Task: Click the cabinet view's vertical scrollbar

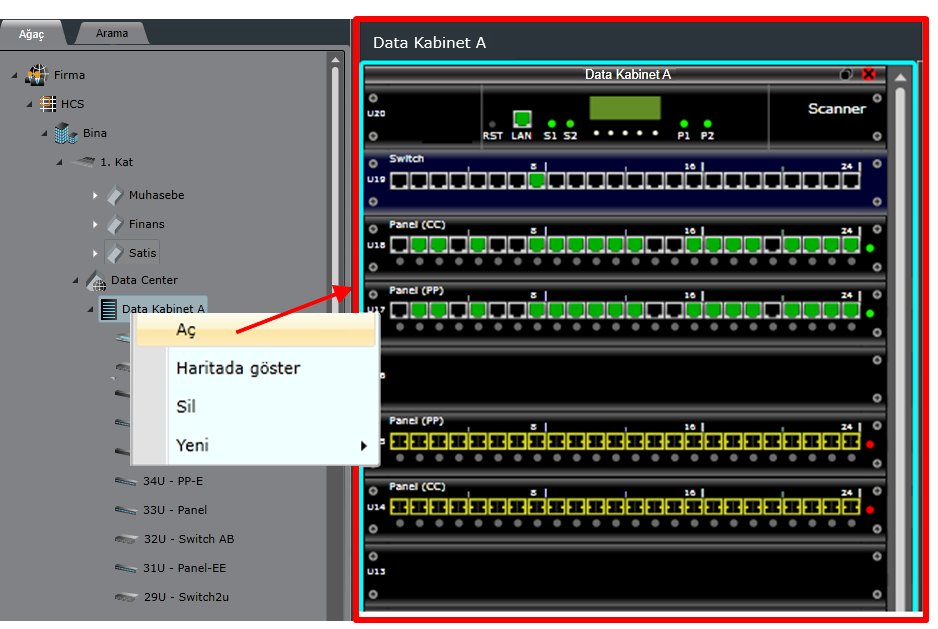Action: coord(900,350)
